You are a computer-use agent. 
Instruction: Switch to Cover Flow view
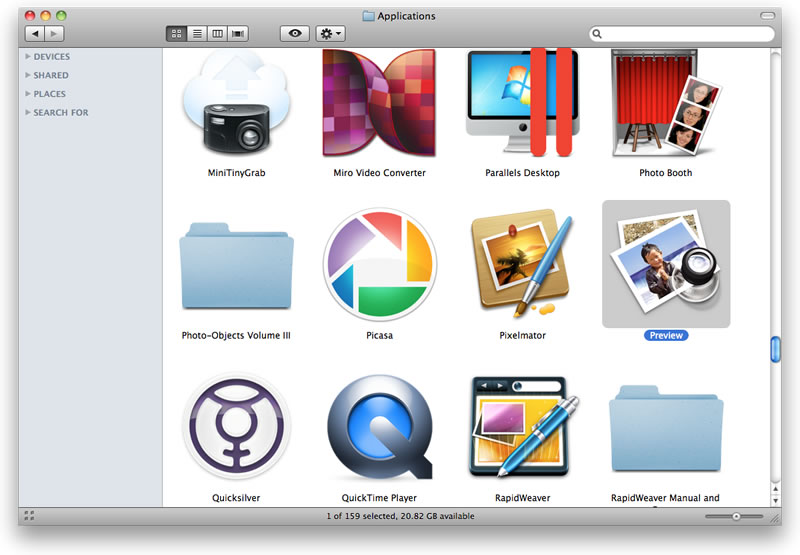[238, 33]
